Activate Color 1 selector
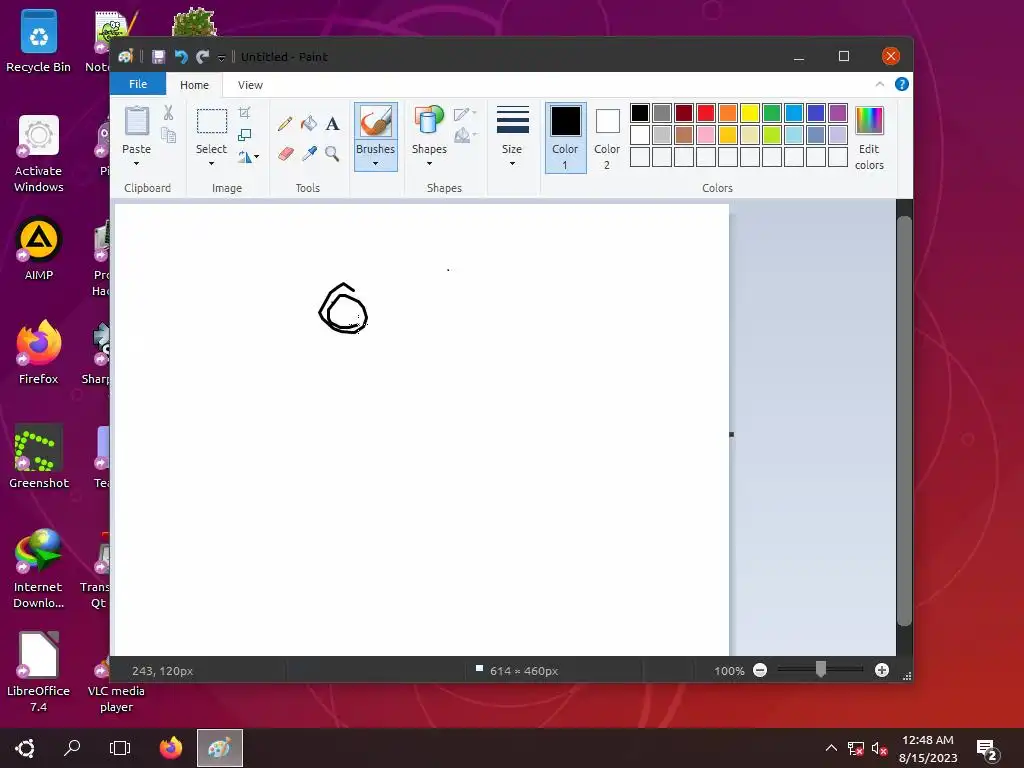Image resolution: width=1024 pixels, height=768 pixels. pyautogui.click(x=566, y=137)
